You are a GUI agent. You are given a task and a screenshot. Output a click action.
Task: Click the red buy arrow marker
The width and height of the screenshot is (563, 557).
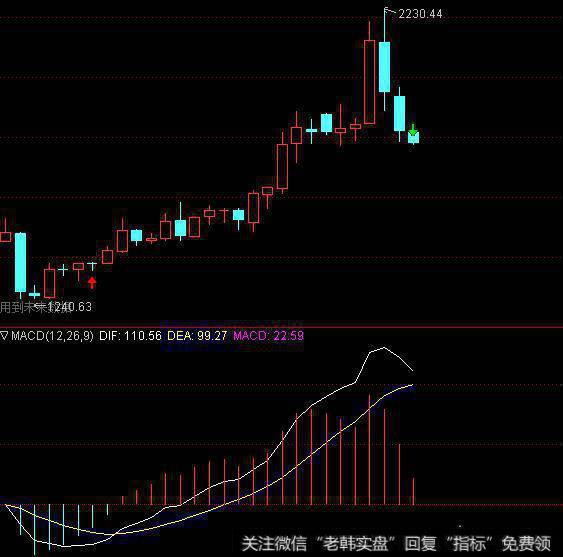(92, 282)
